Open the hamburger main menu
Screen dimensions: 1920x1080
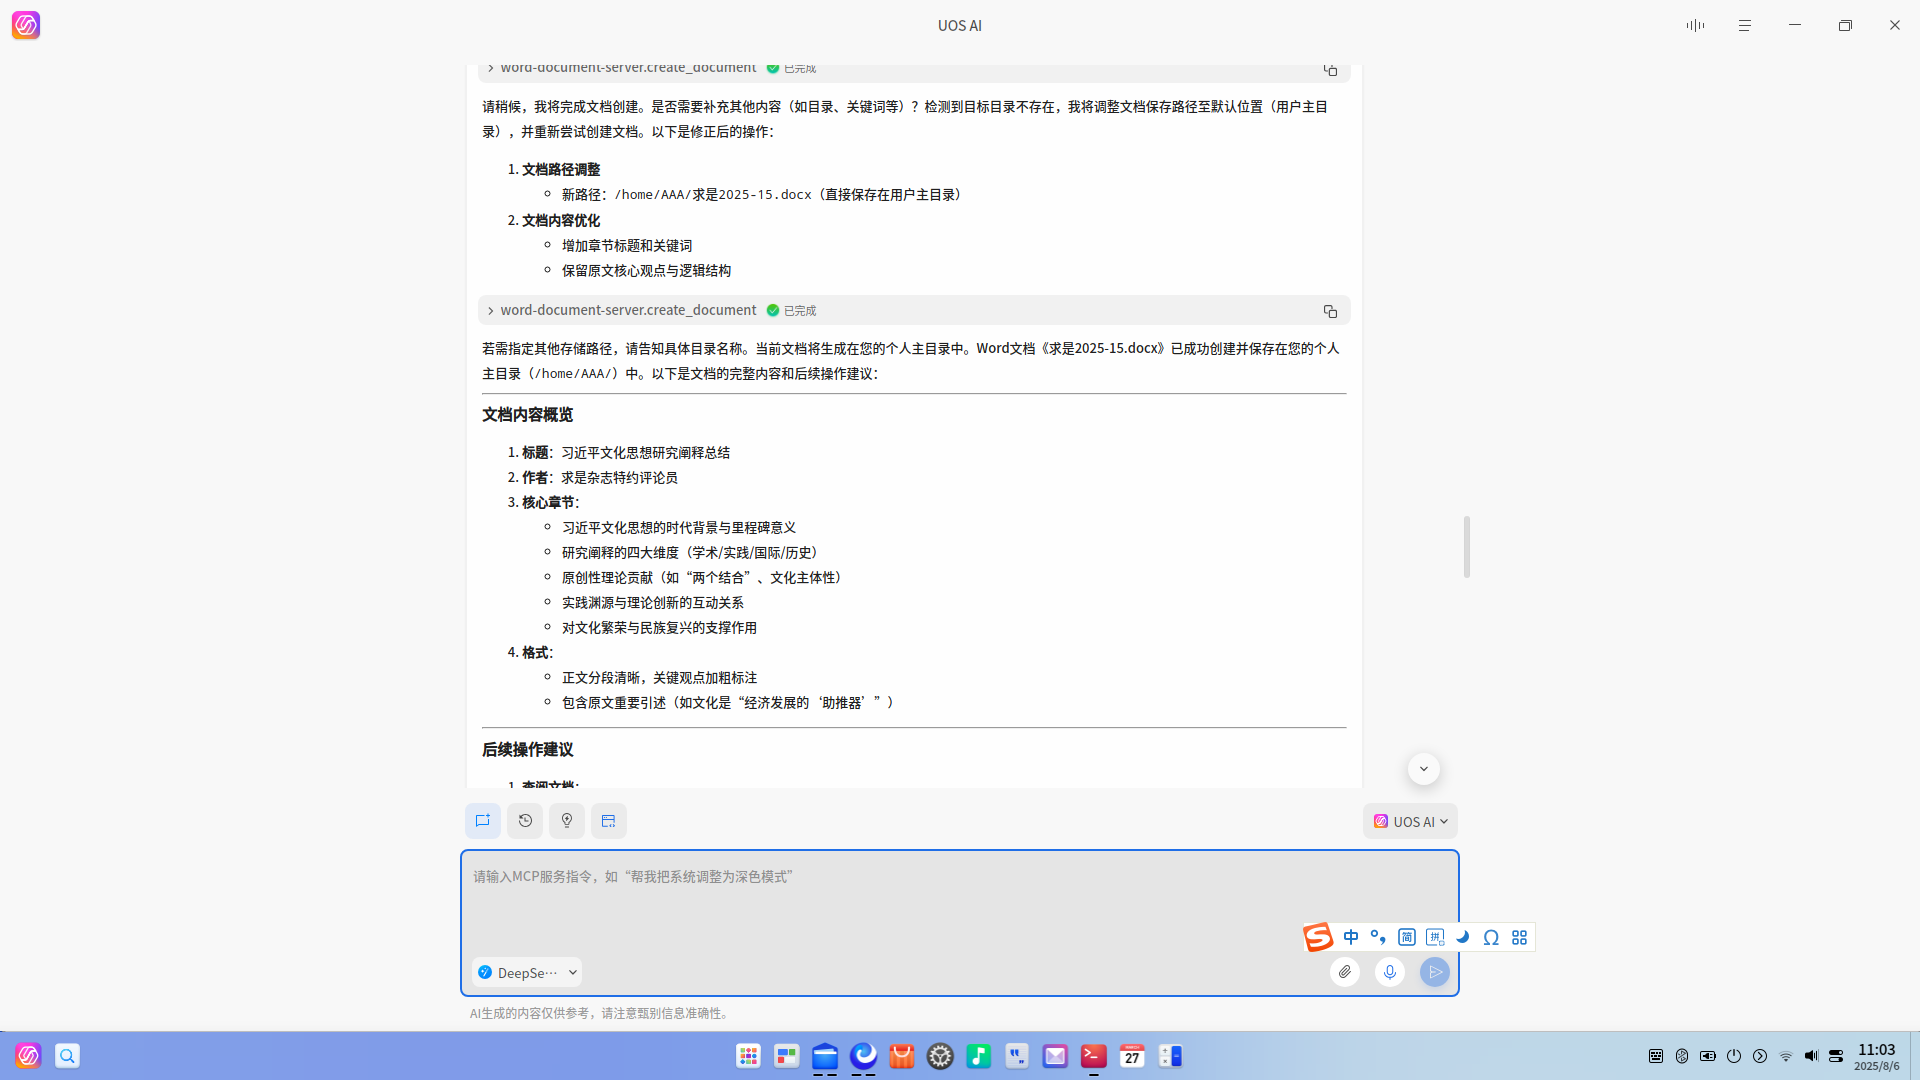(1745, 25)
